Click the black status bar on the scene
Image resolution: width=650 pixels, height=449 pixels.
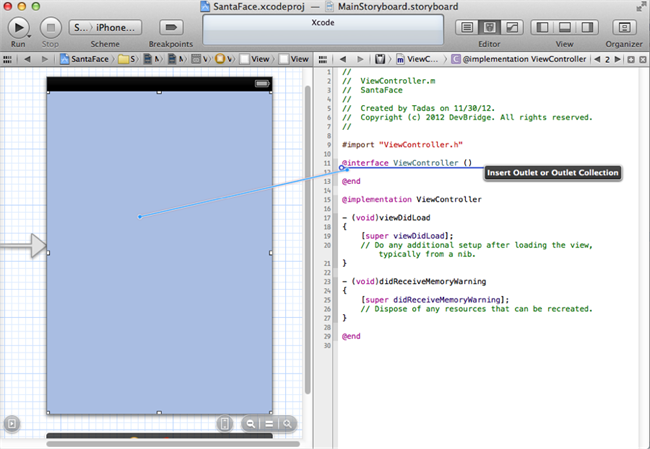pyautogui.click(x=160, y=84)
